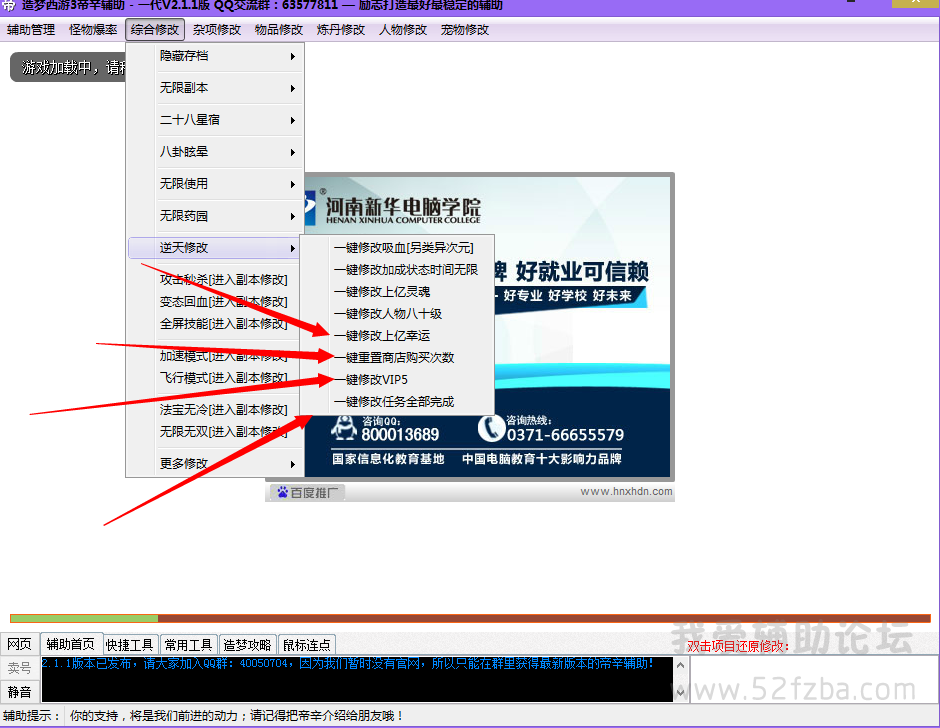940x728 pixels.
Task: Open the 炼丹修改 menu
Action: [341, 29]
